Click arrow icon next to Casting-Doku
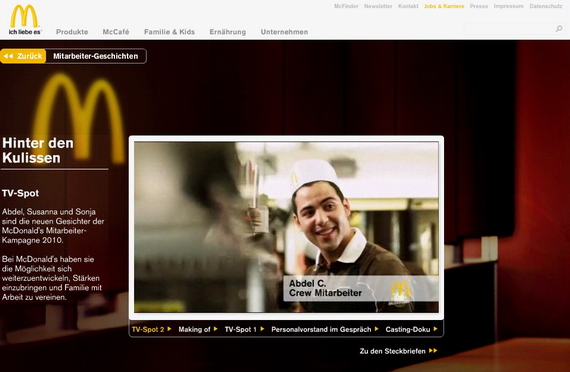Image resolution: width=570 pixels, height=372 pixels. point(435,329)
